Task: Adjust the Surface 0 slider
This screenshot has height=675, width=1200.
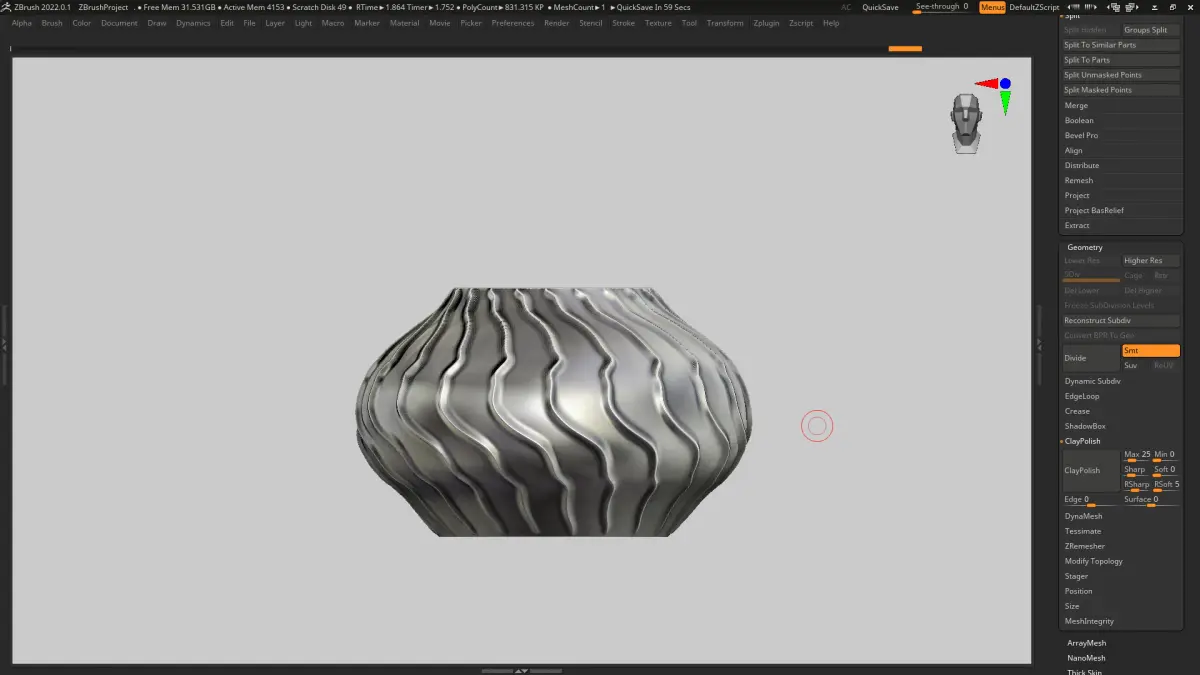Action: (1151, 500)
